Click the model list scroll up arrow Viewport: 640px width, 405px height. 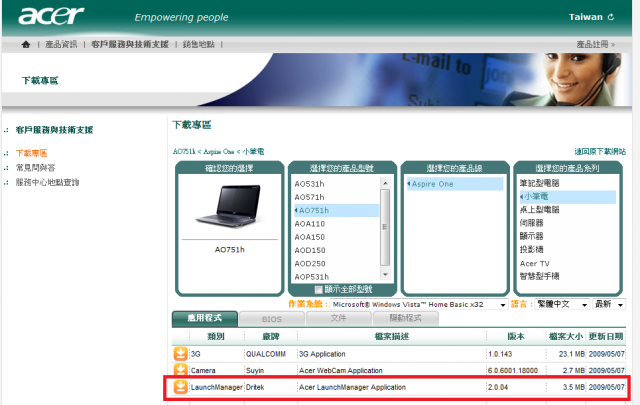point(385,183)
